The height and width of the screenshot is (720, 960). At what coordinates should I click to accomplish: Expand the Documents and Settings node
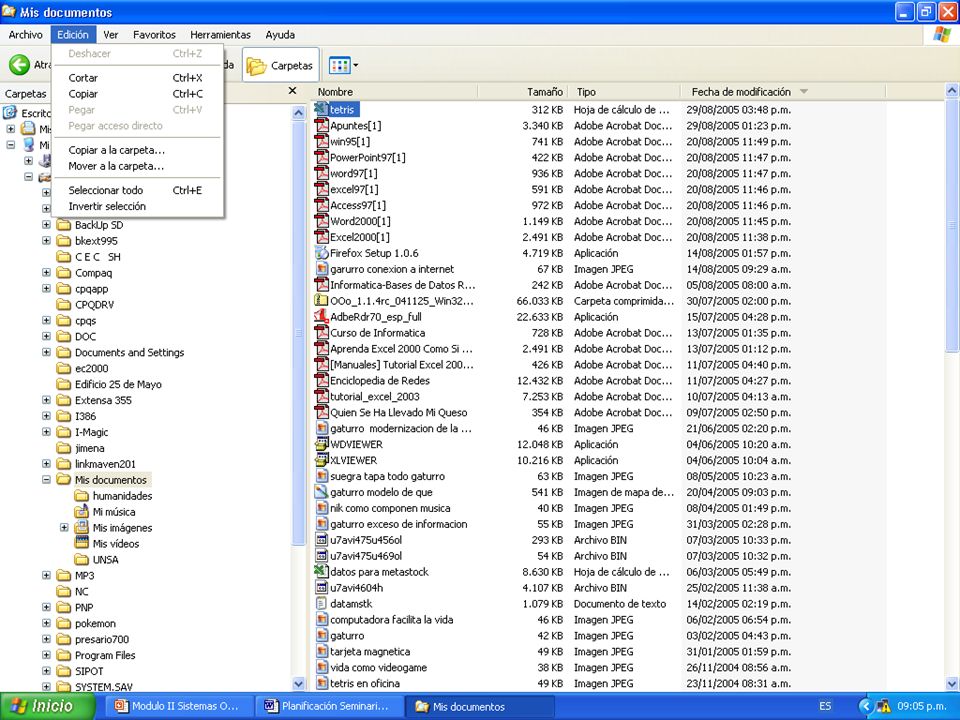46,352
